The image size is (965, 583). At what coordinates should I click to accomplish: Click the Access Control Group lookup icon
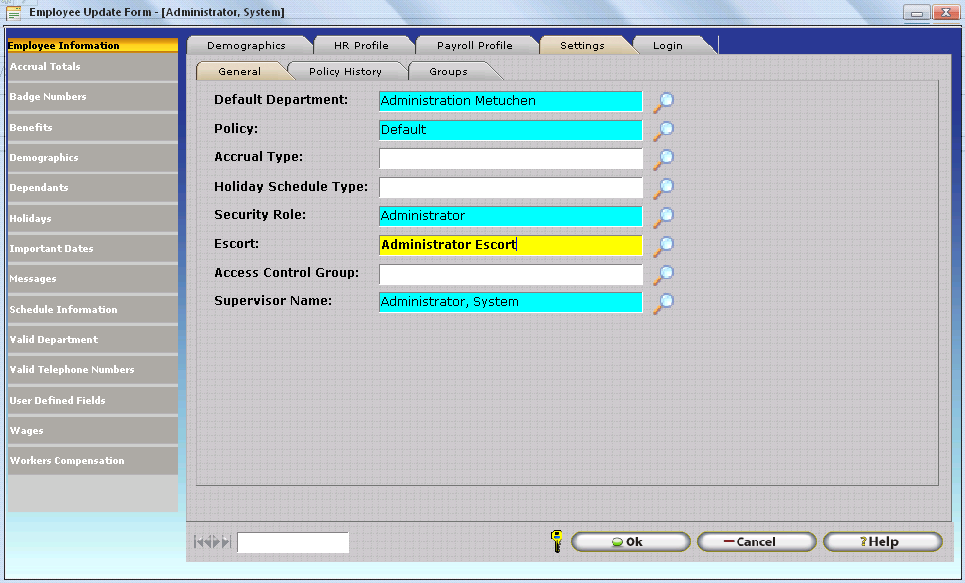point(664,274)
